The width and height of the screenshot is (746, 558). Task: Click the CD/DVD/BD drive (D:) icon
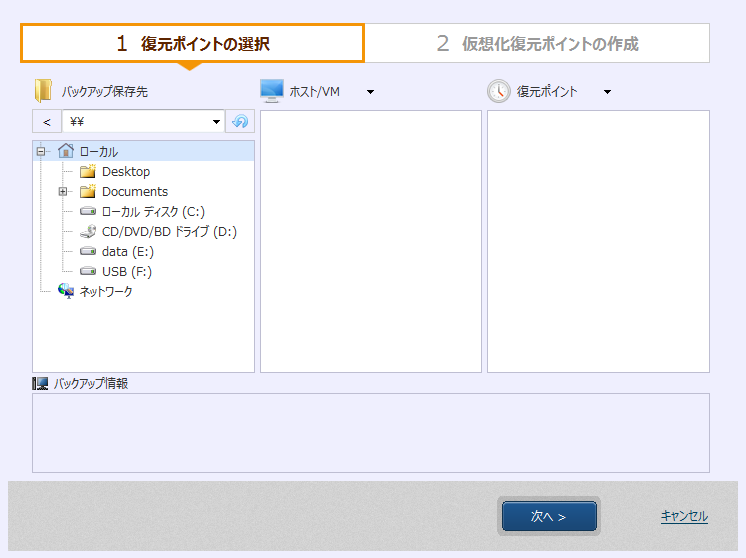point(88,232)
